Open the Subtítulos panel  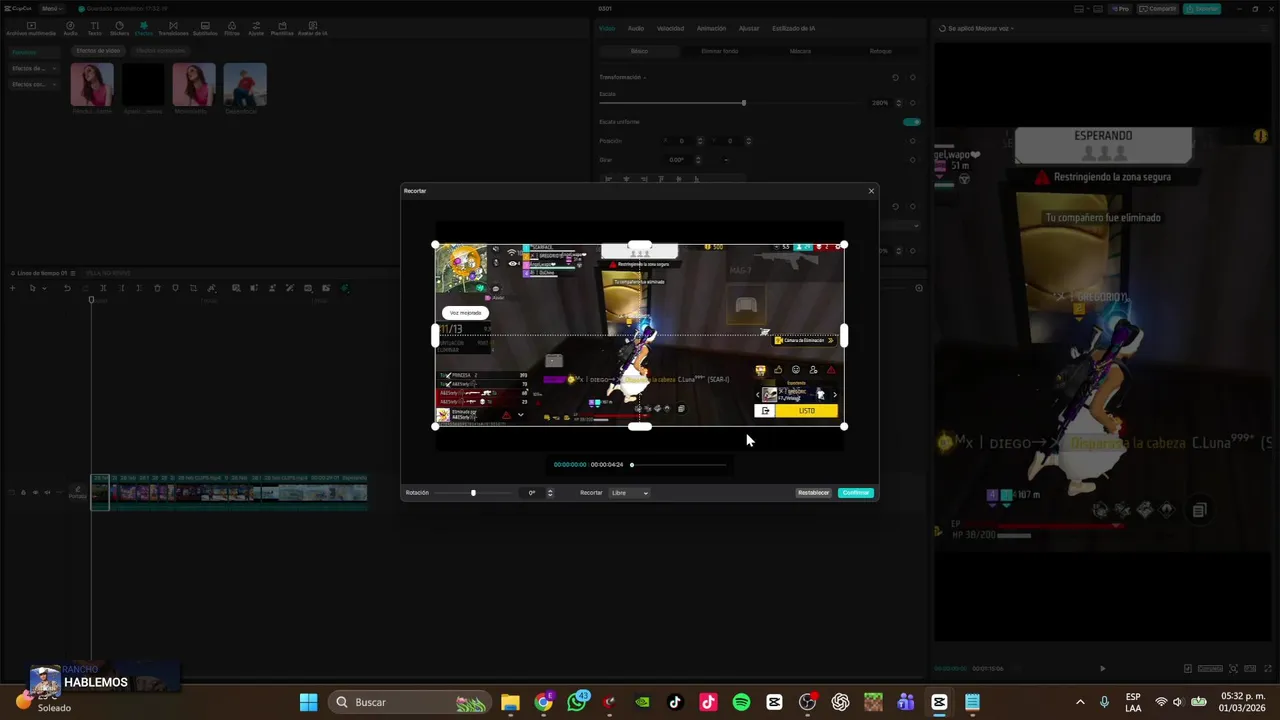click(204, 28)
